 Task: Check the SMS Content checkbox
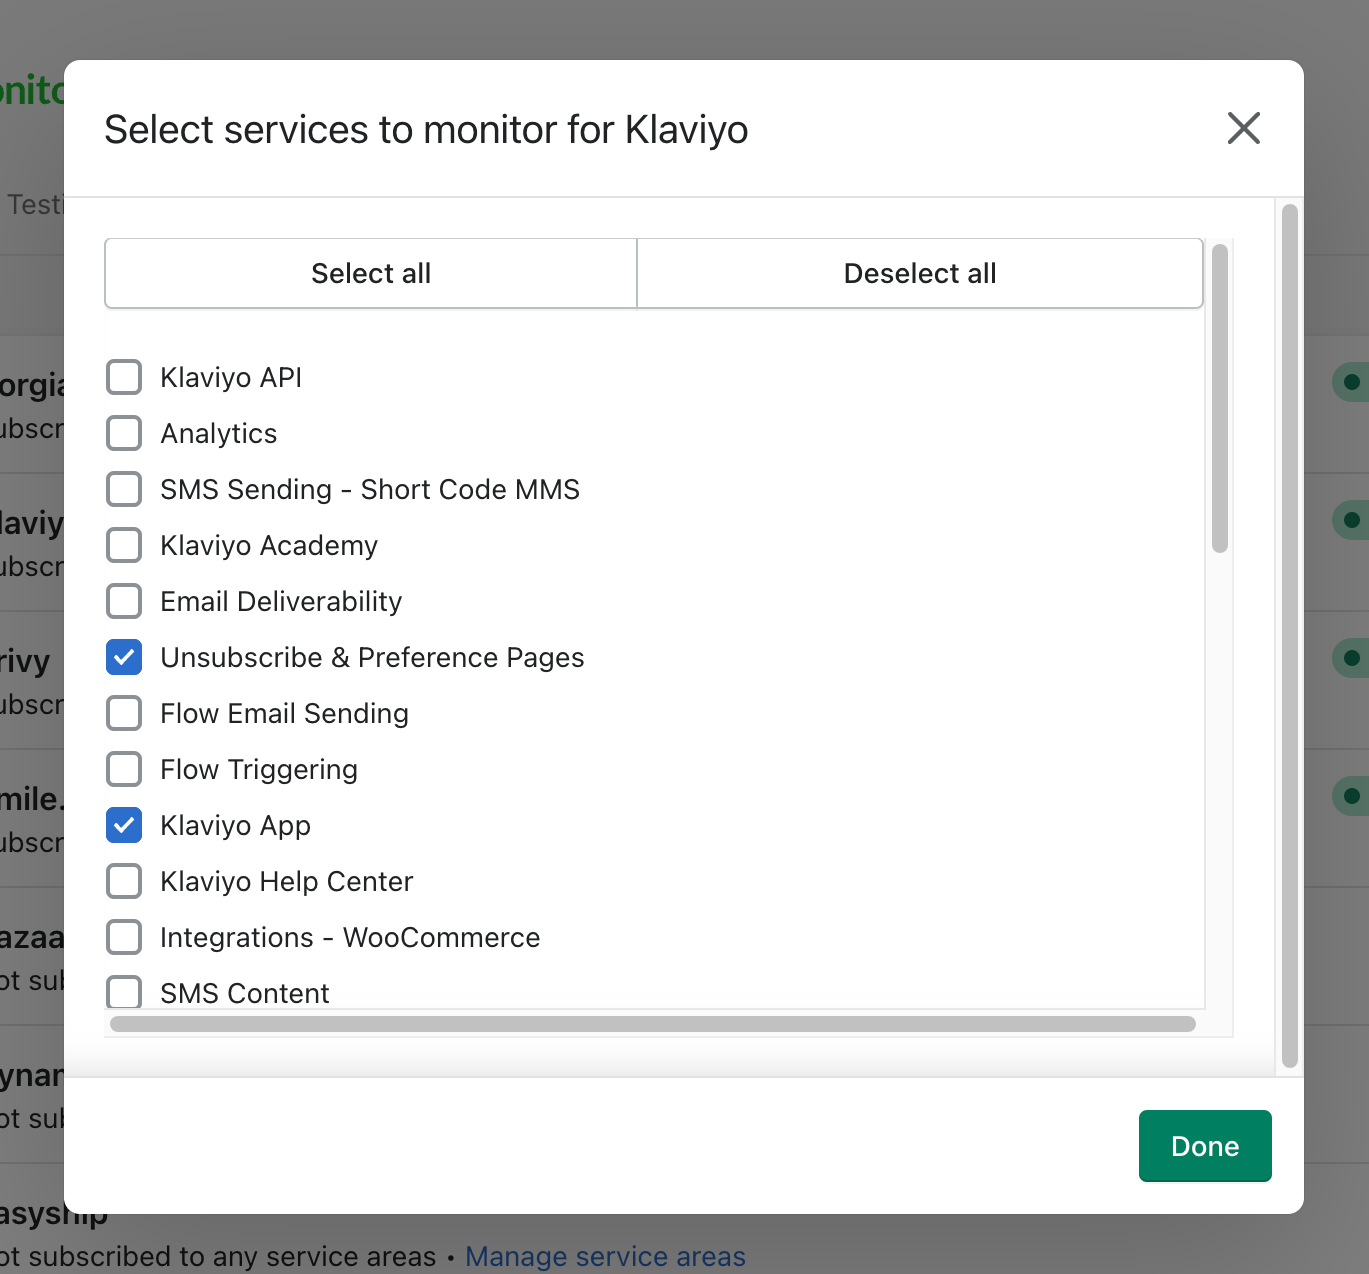124,992
